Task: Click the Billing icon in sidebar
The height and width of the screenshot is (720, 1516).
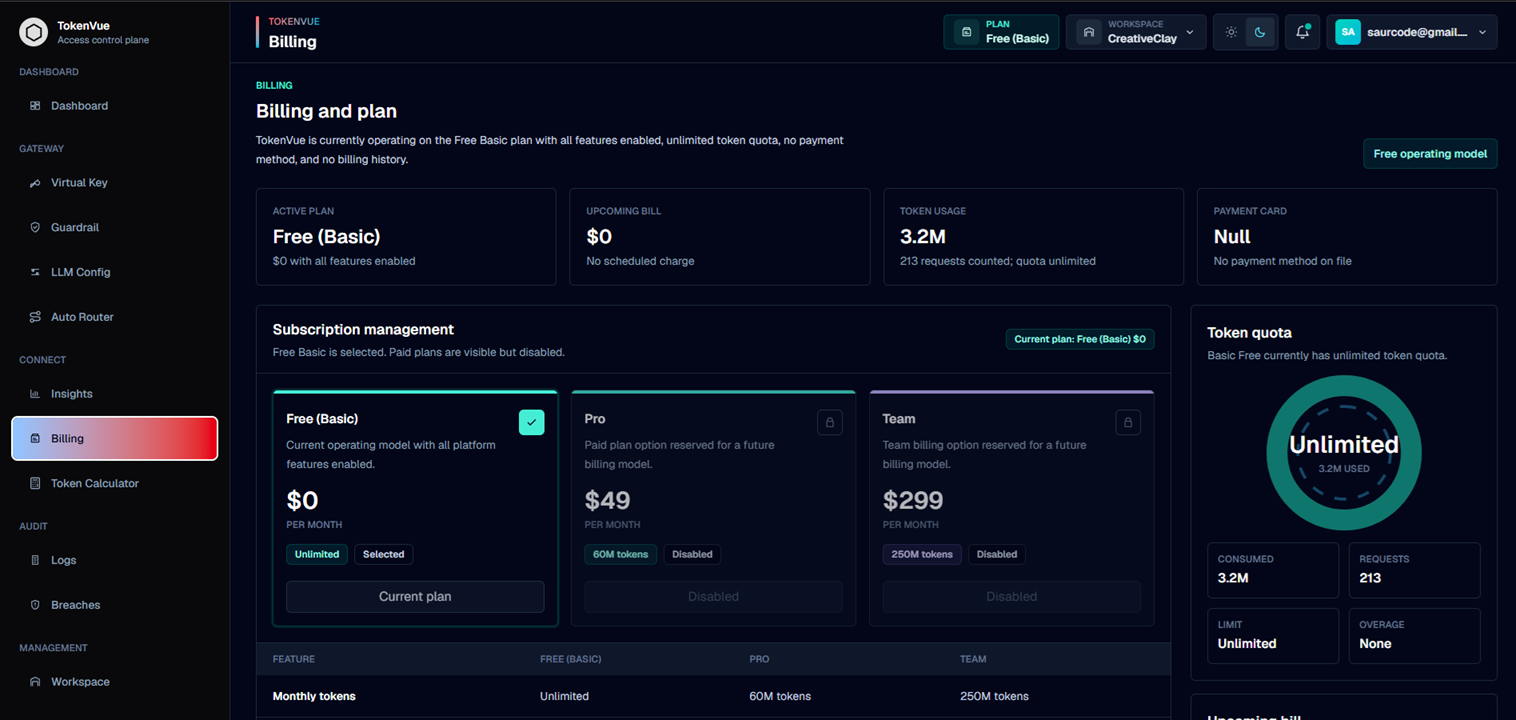Action: [x=35, y=439]
